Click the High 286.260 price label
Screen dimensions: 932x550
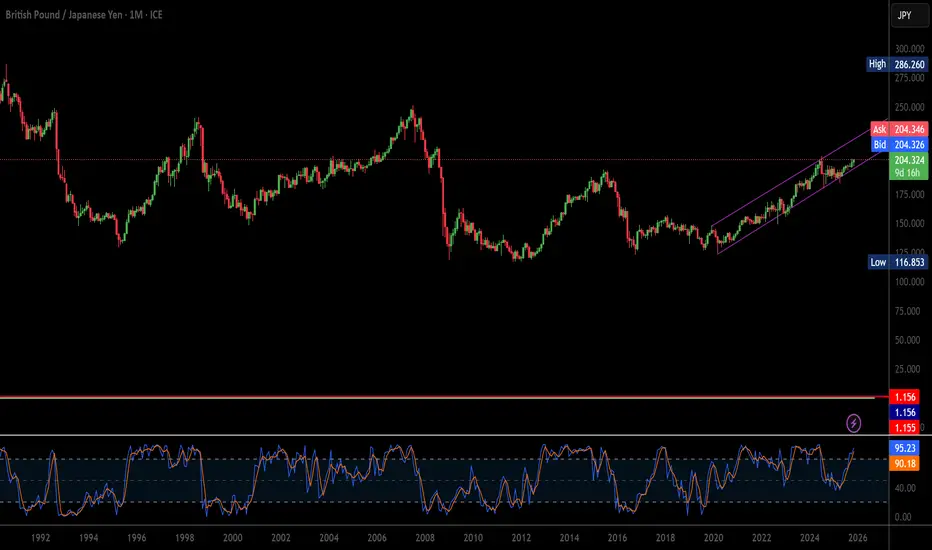[897, 64]
